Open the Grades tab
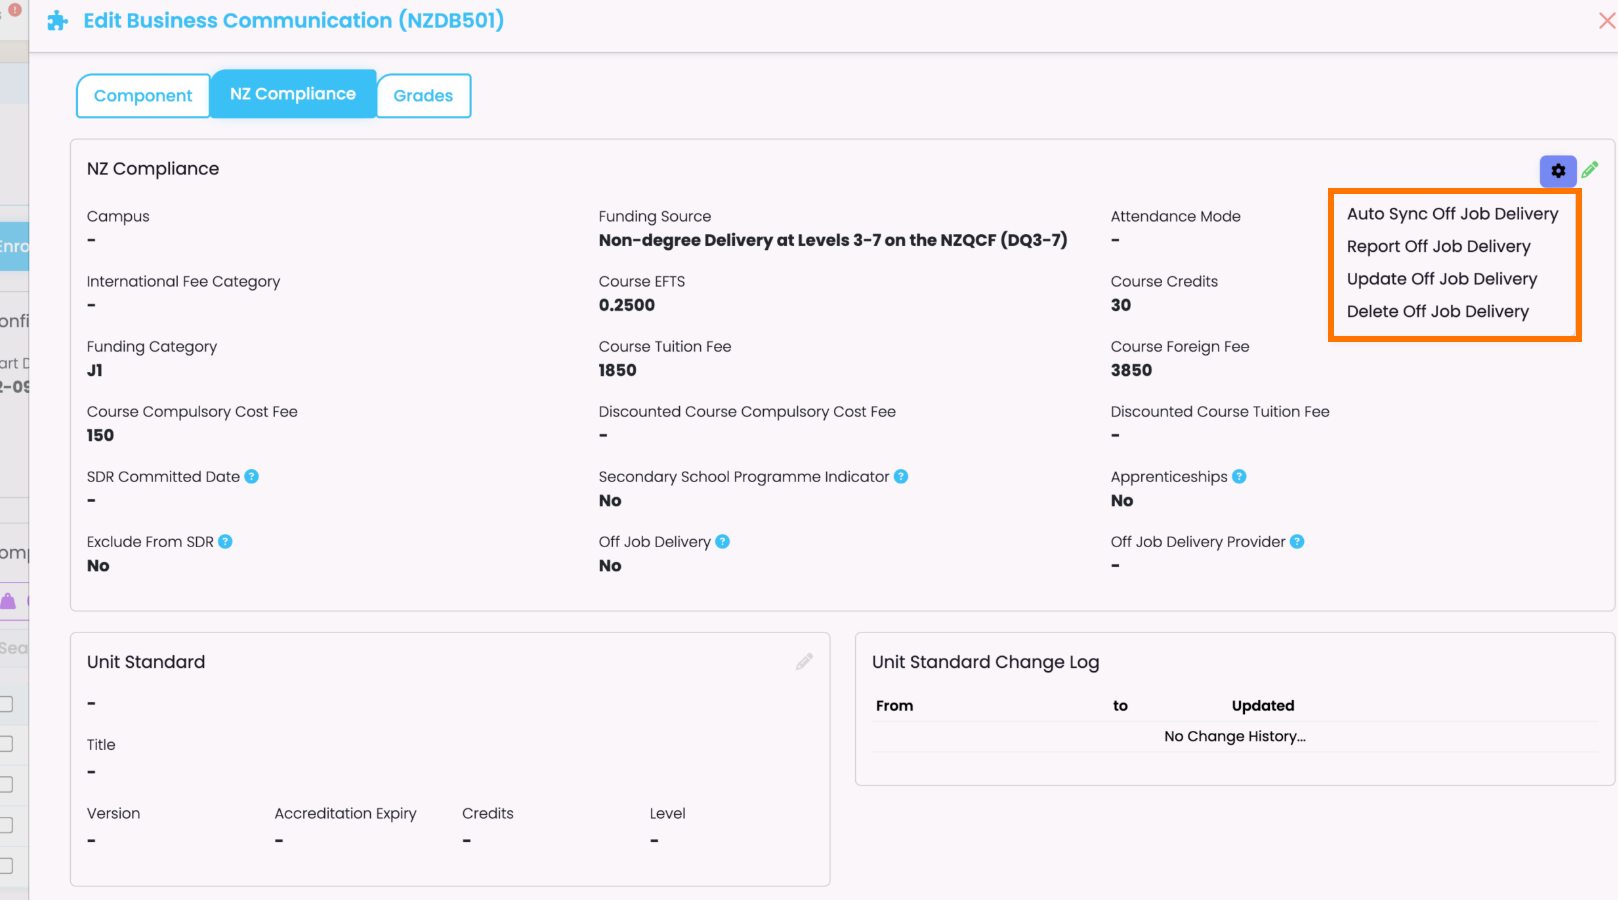Viewport: 1618px width, 900px height. (x=423, y=96)
